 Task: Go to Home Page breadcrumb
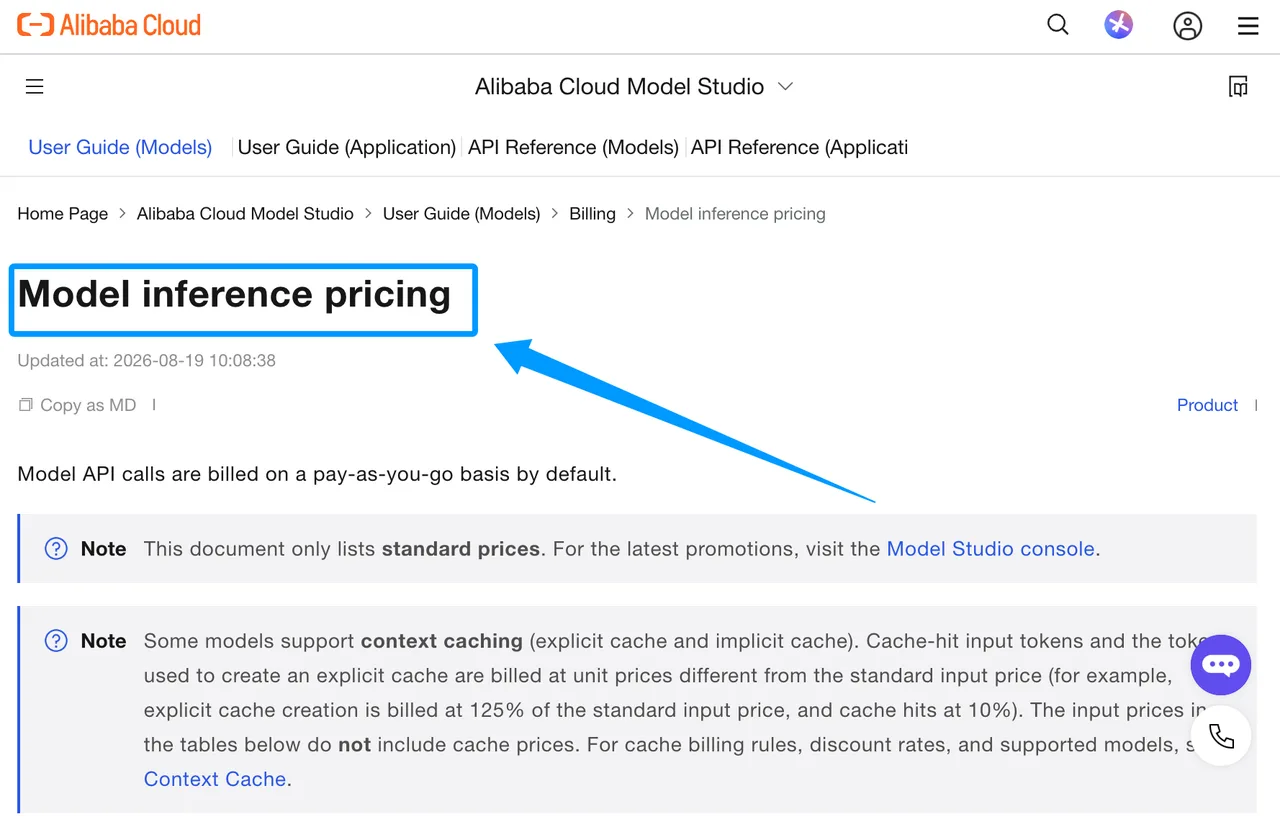coord(63,214)
